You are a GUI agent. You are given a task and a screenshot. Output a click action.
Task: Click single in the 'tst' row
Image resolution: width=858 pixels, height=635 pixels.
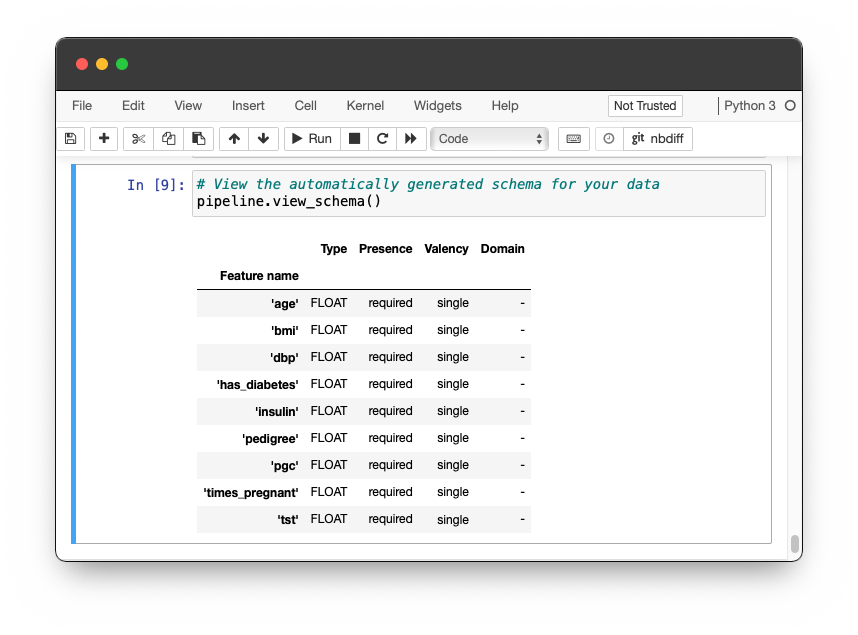tap(453, 519)
